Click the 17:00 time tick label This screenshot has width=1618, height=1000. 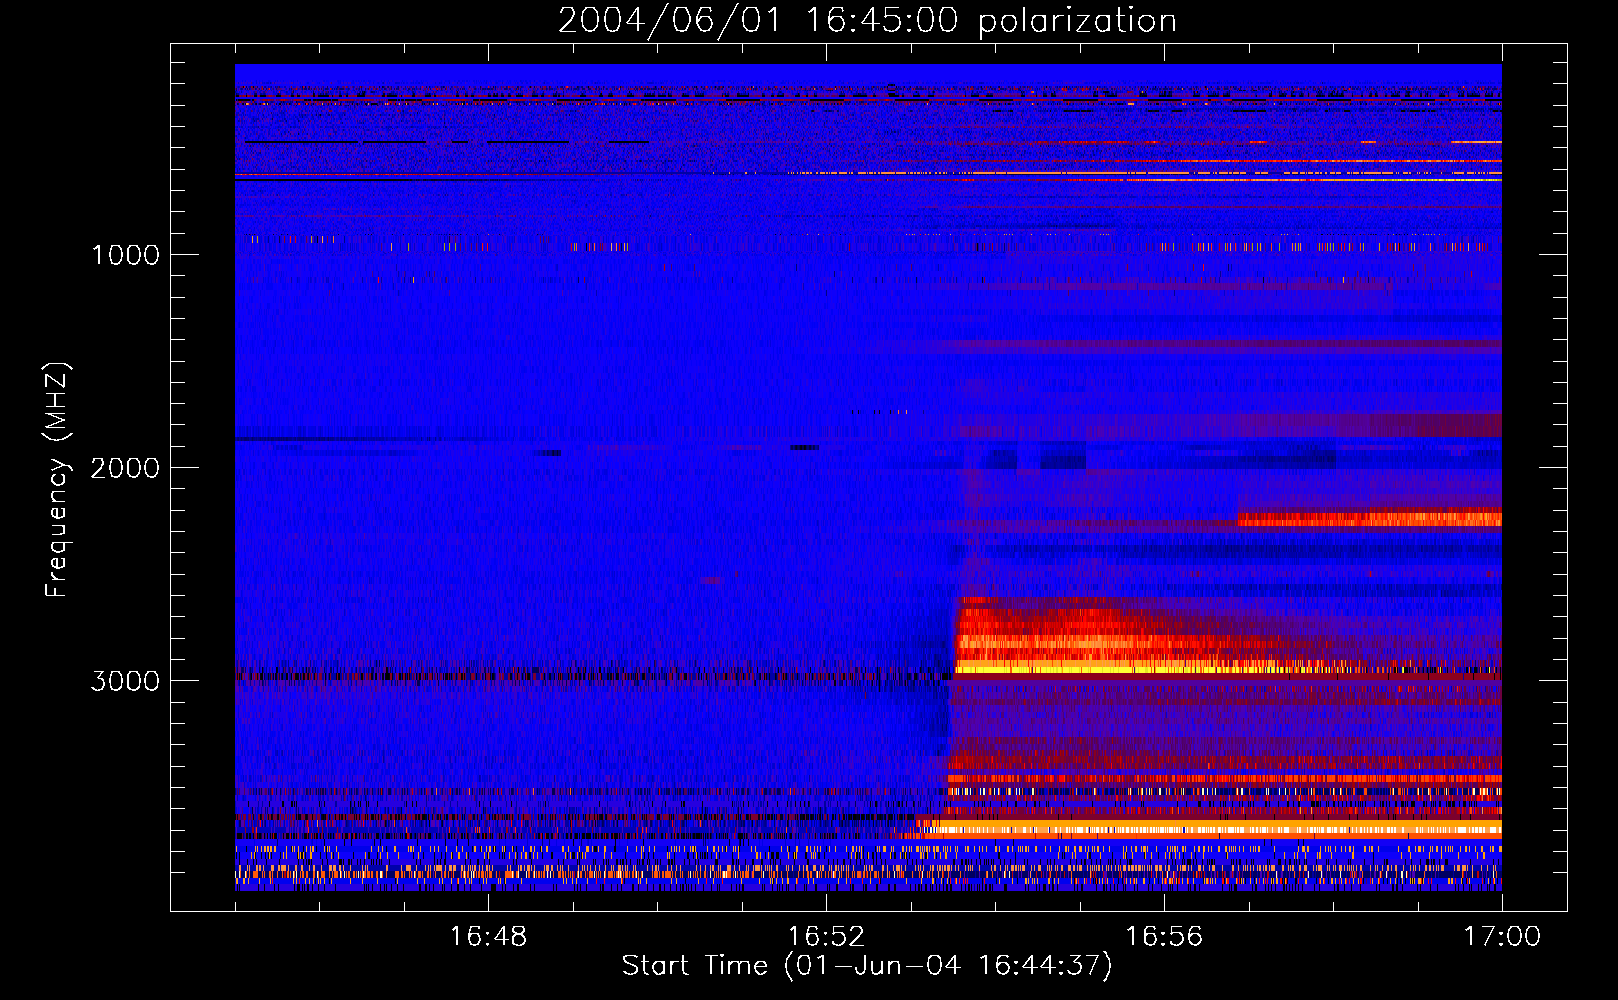1502,937
